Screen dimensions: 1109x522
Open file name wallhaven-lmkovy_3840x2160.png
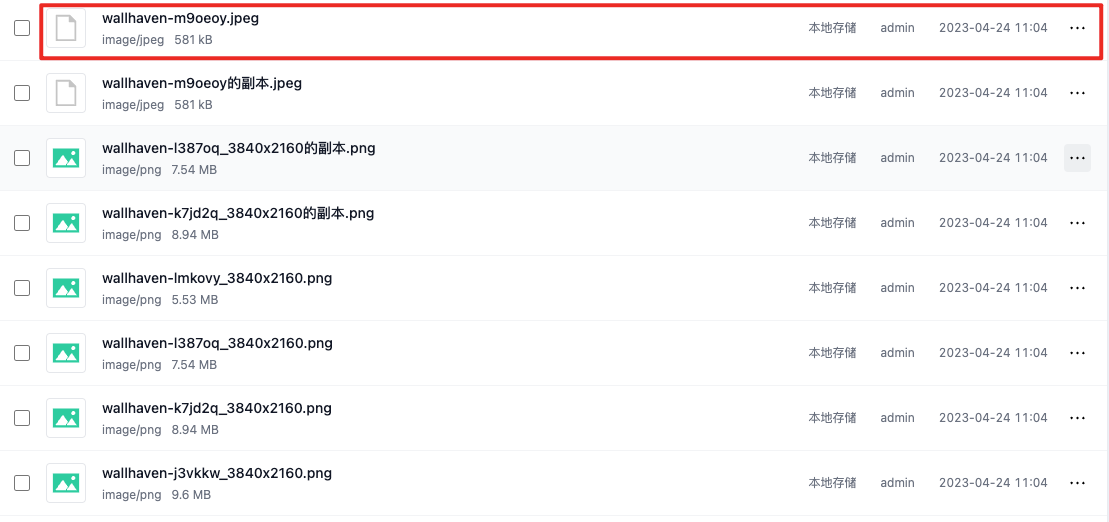pyautogui.click(x=217, y=279)
